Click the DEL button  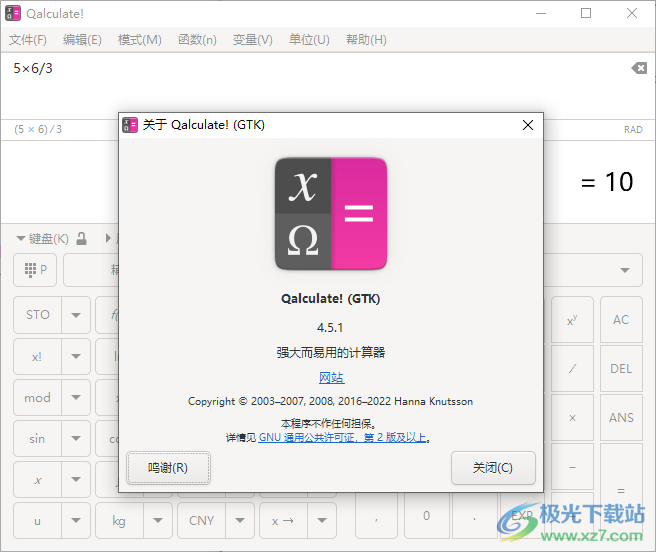coord(621,369)
